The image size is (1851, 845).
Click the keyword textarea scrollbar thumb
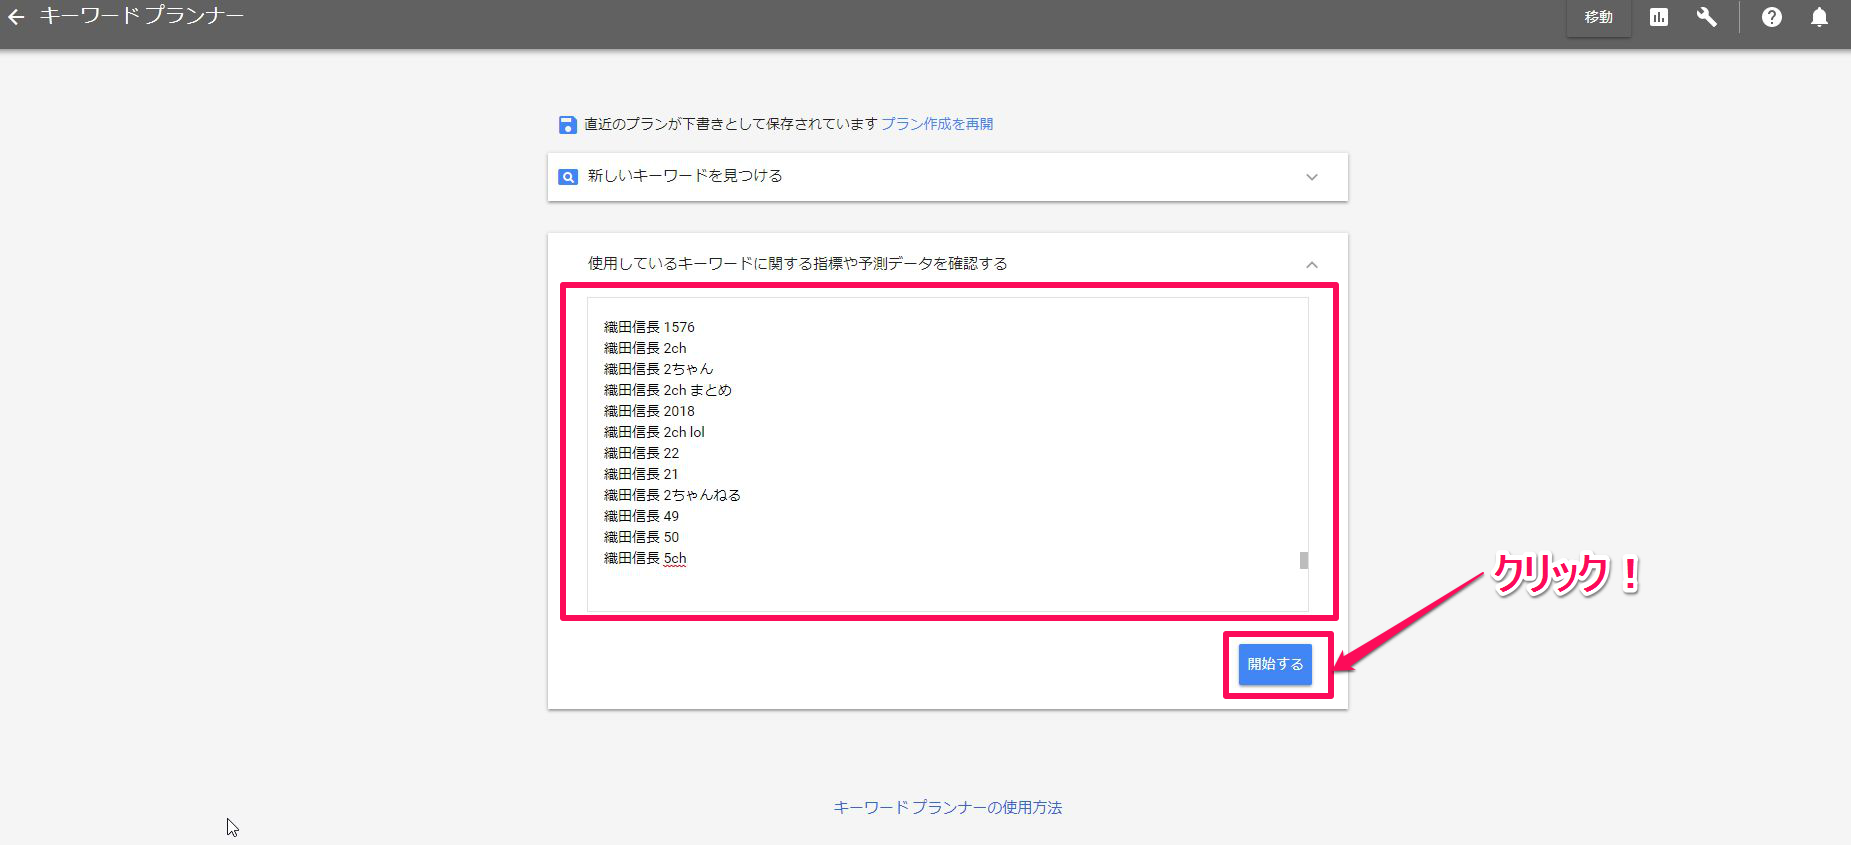[x=1304, y=560]
